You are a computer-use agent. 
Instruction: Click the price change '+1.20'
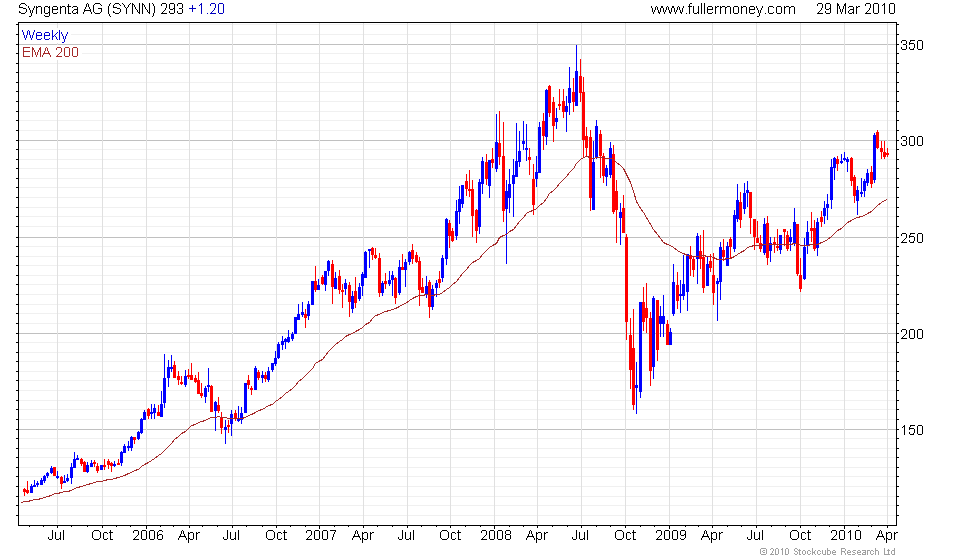point(206,9)
